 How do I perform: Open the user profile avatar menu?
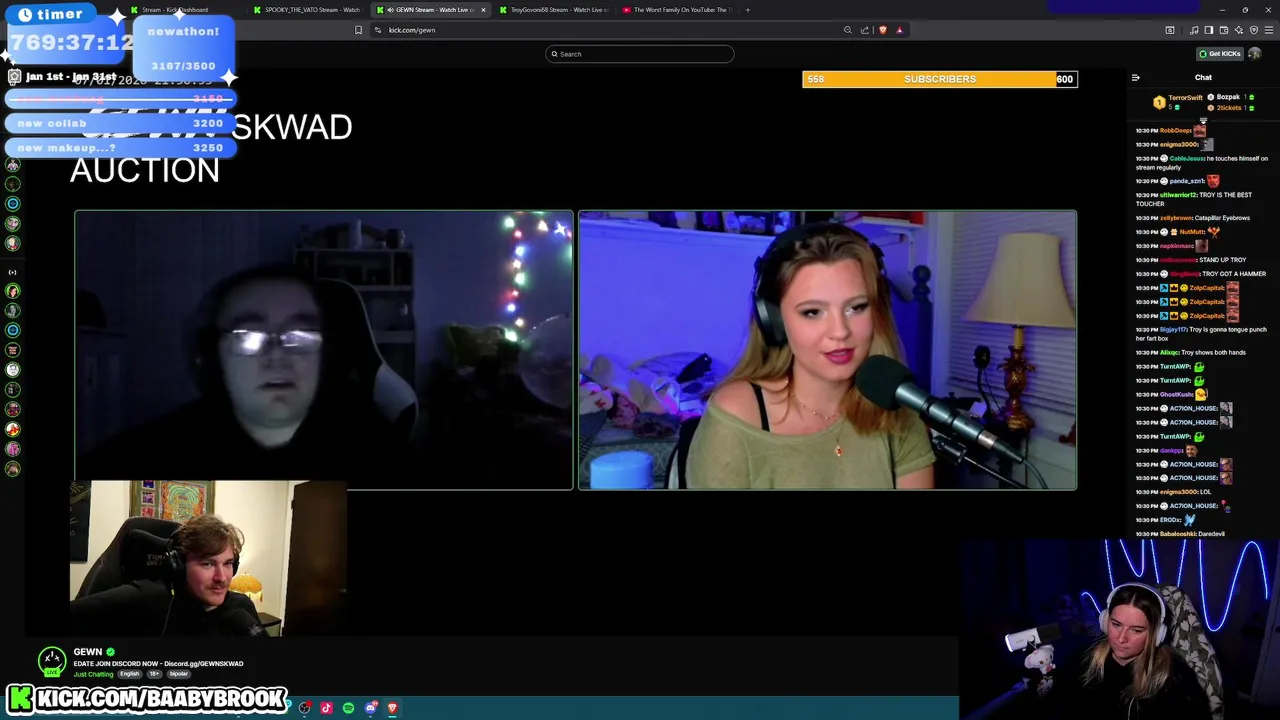(x=1255, y=54)
